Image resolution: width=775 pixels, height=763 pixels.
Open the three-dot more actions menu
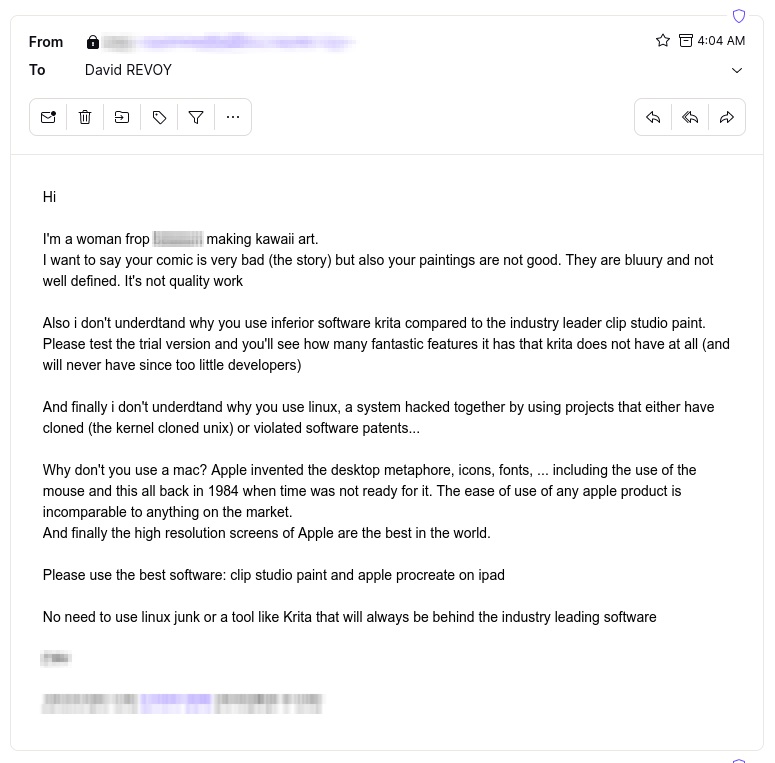[x=233, y=117]
